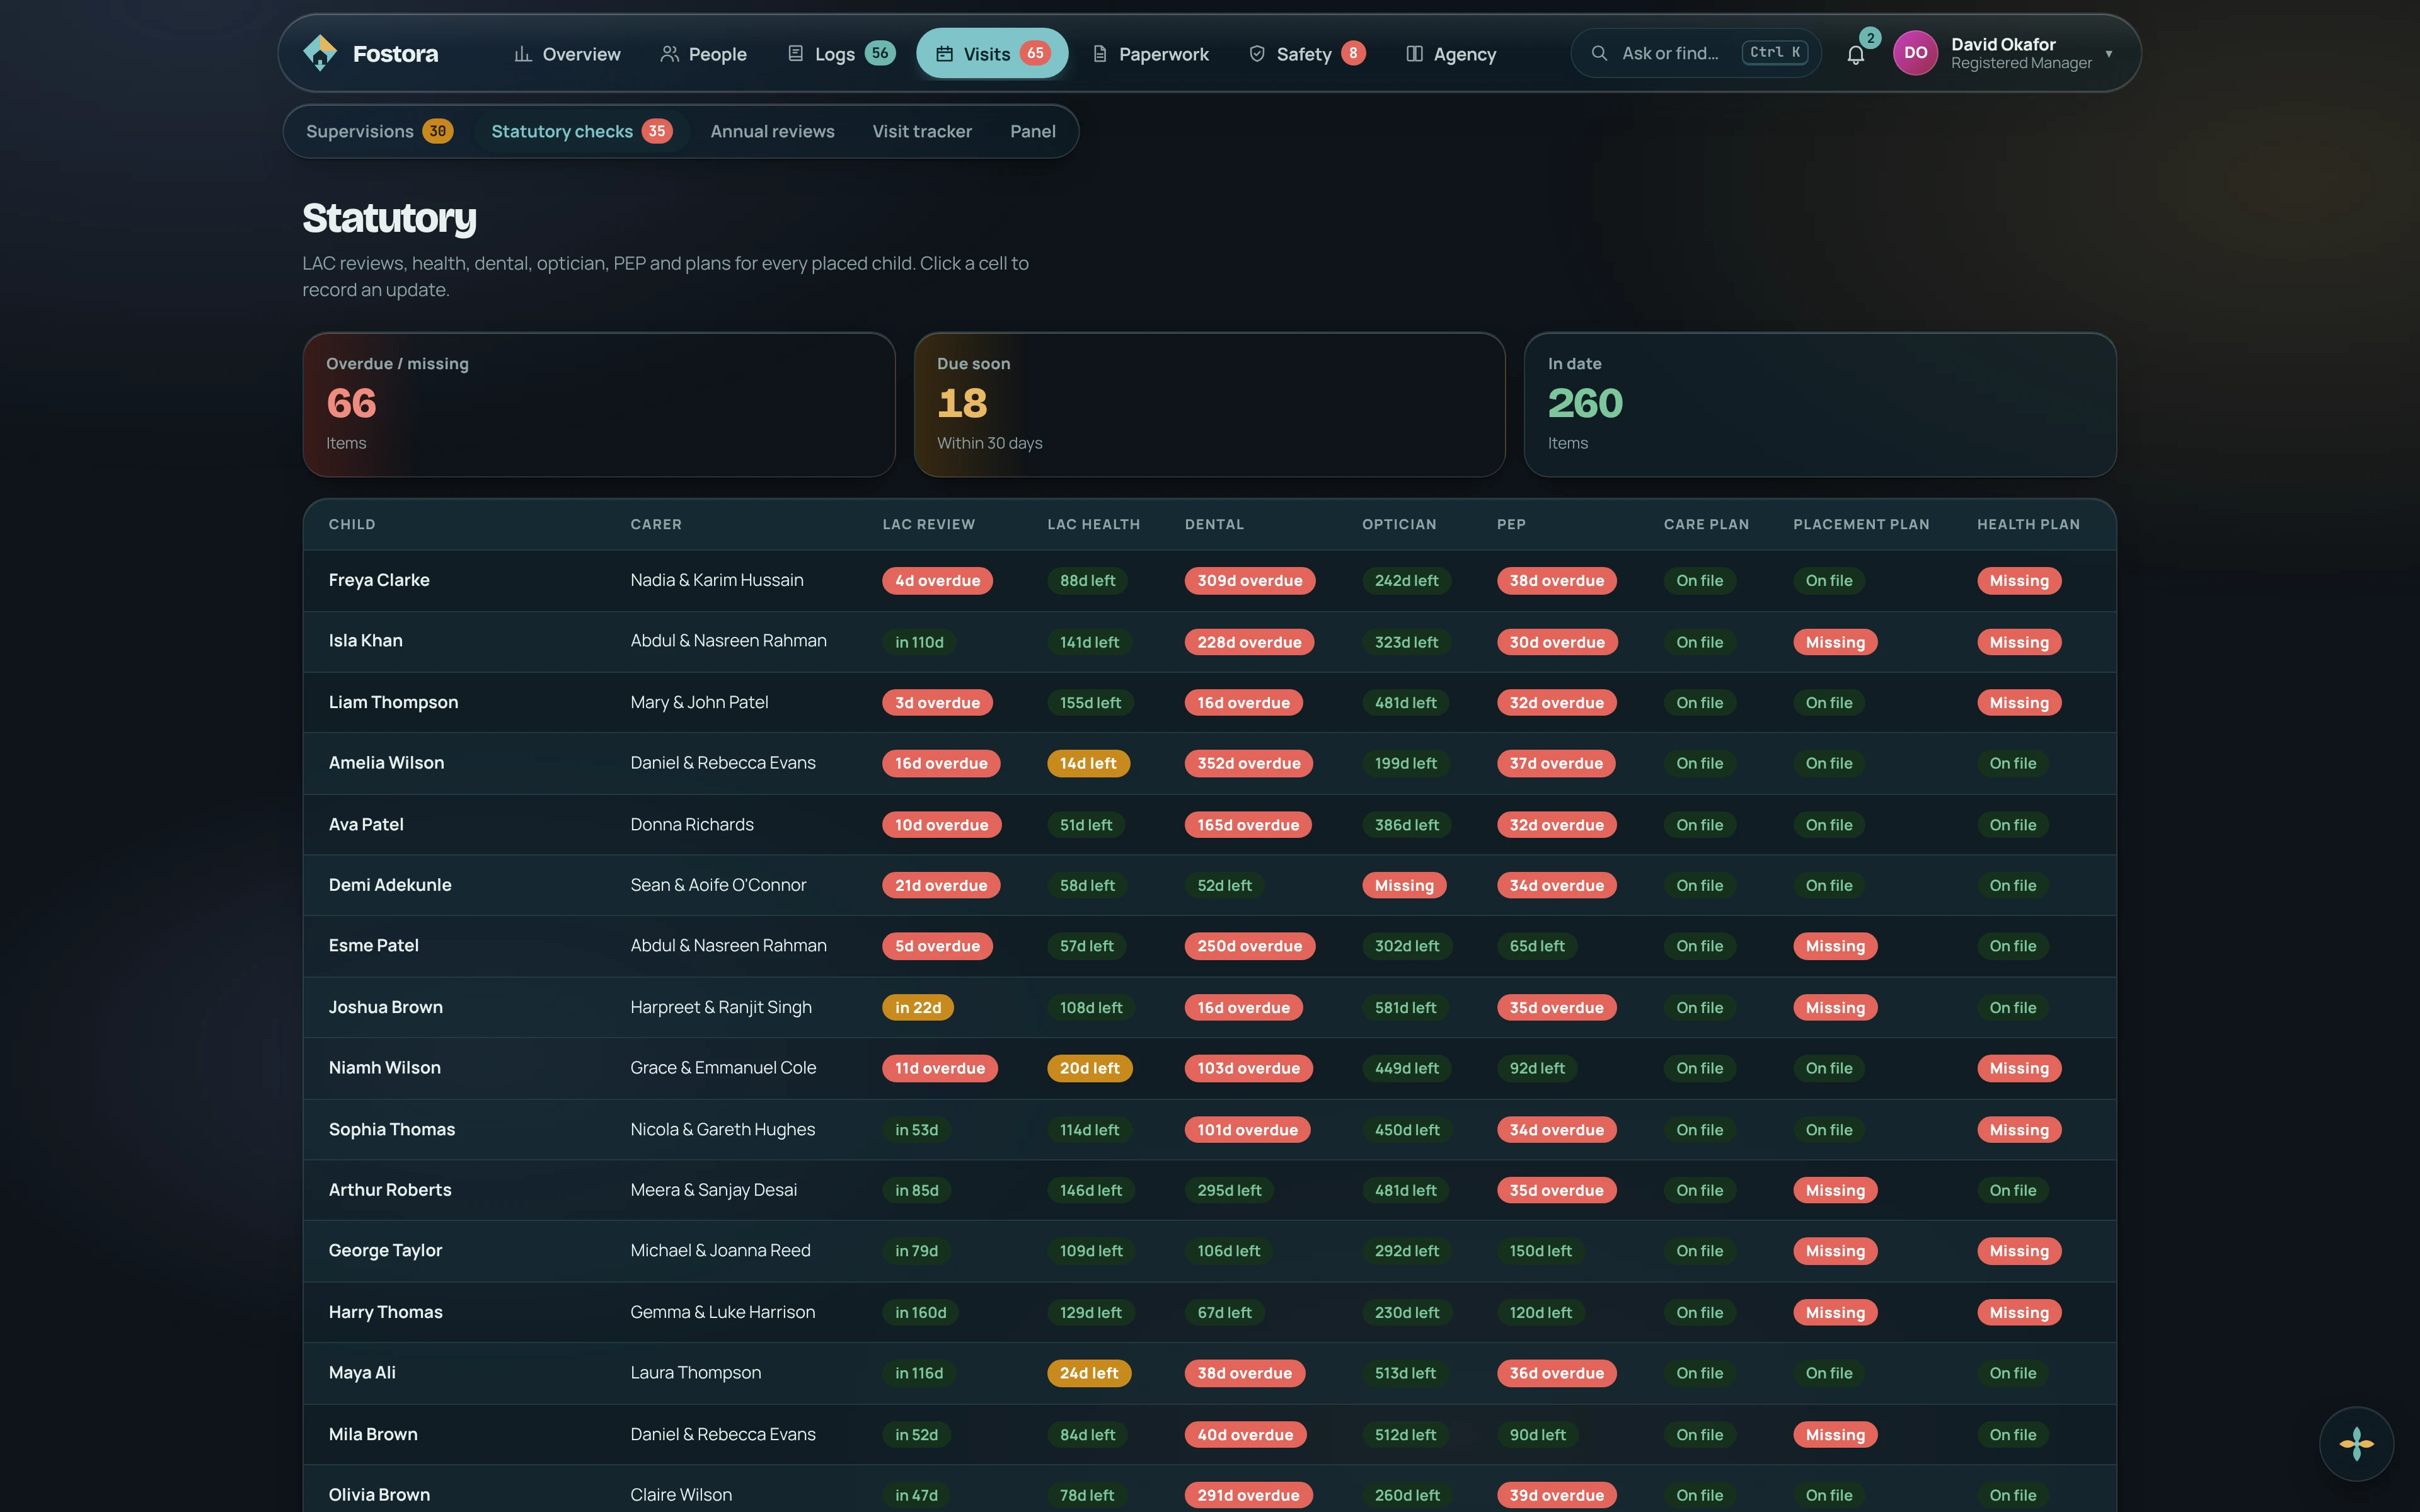Click the Fostora logo icon
The height and width of the screenshot is (1512, 2420).
[x=320, y=53]
